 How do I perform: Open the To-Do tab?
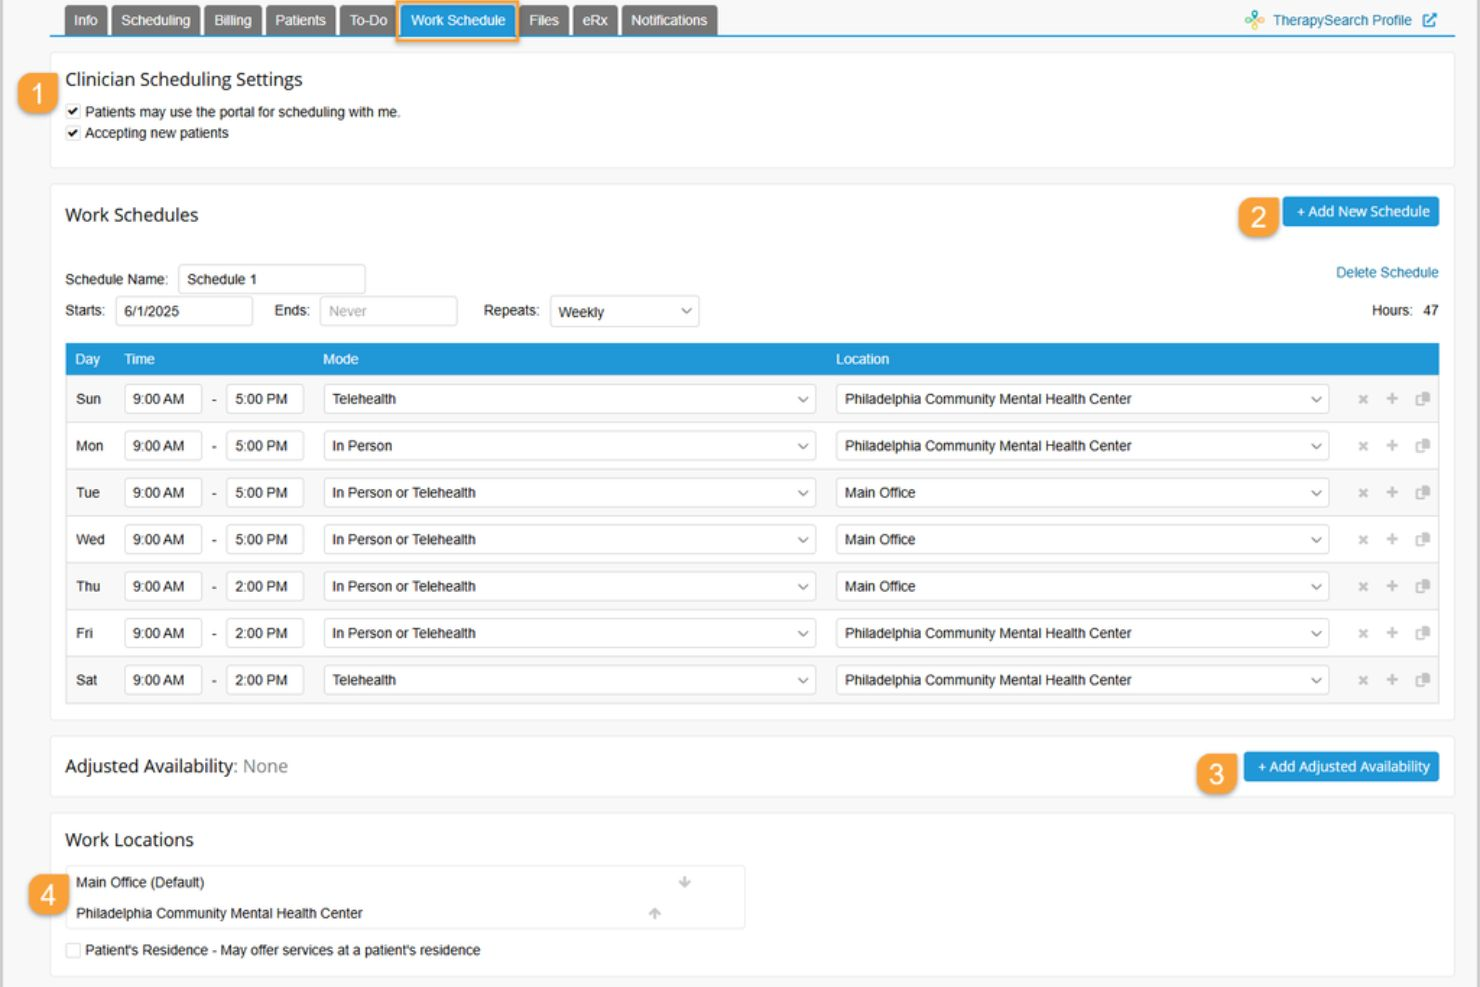pyautogui.click(x=368, y=20)
